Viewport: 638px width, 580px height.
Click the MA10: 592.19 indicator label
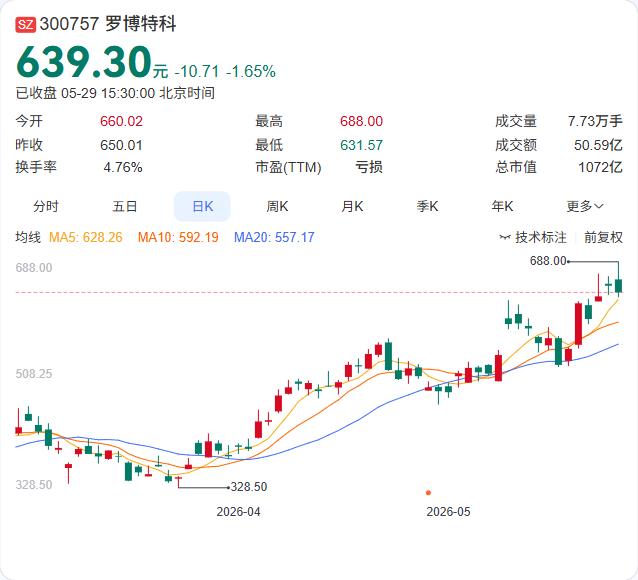point(178,237)
